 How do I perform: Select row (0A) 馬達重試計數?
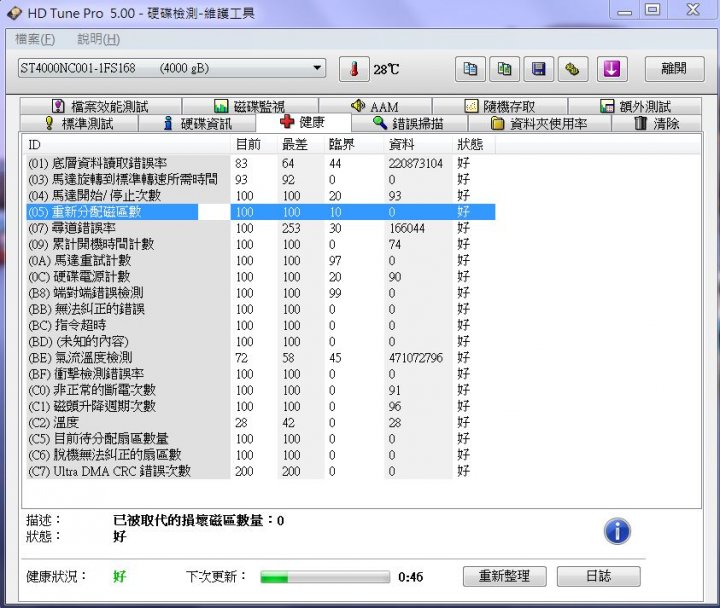coord(261,261)
